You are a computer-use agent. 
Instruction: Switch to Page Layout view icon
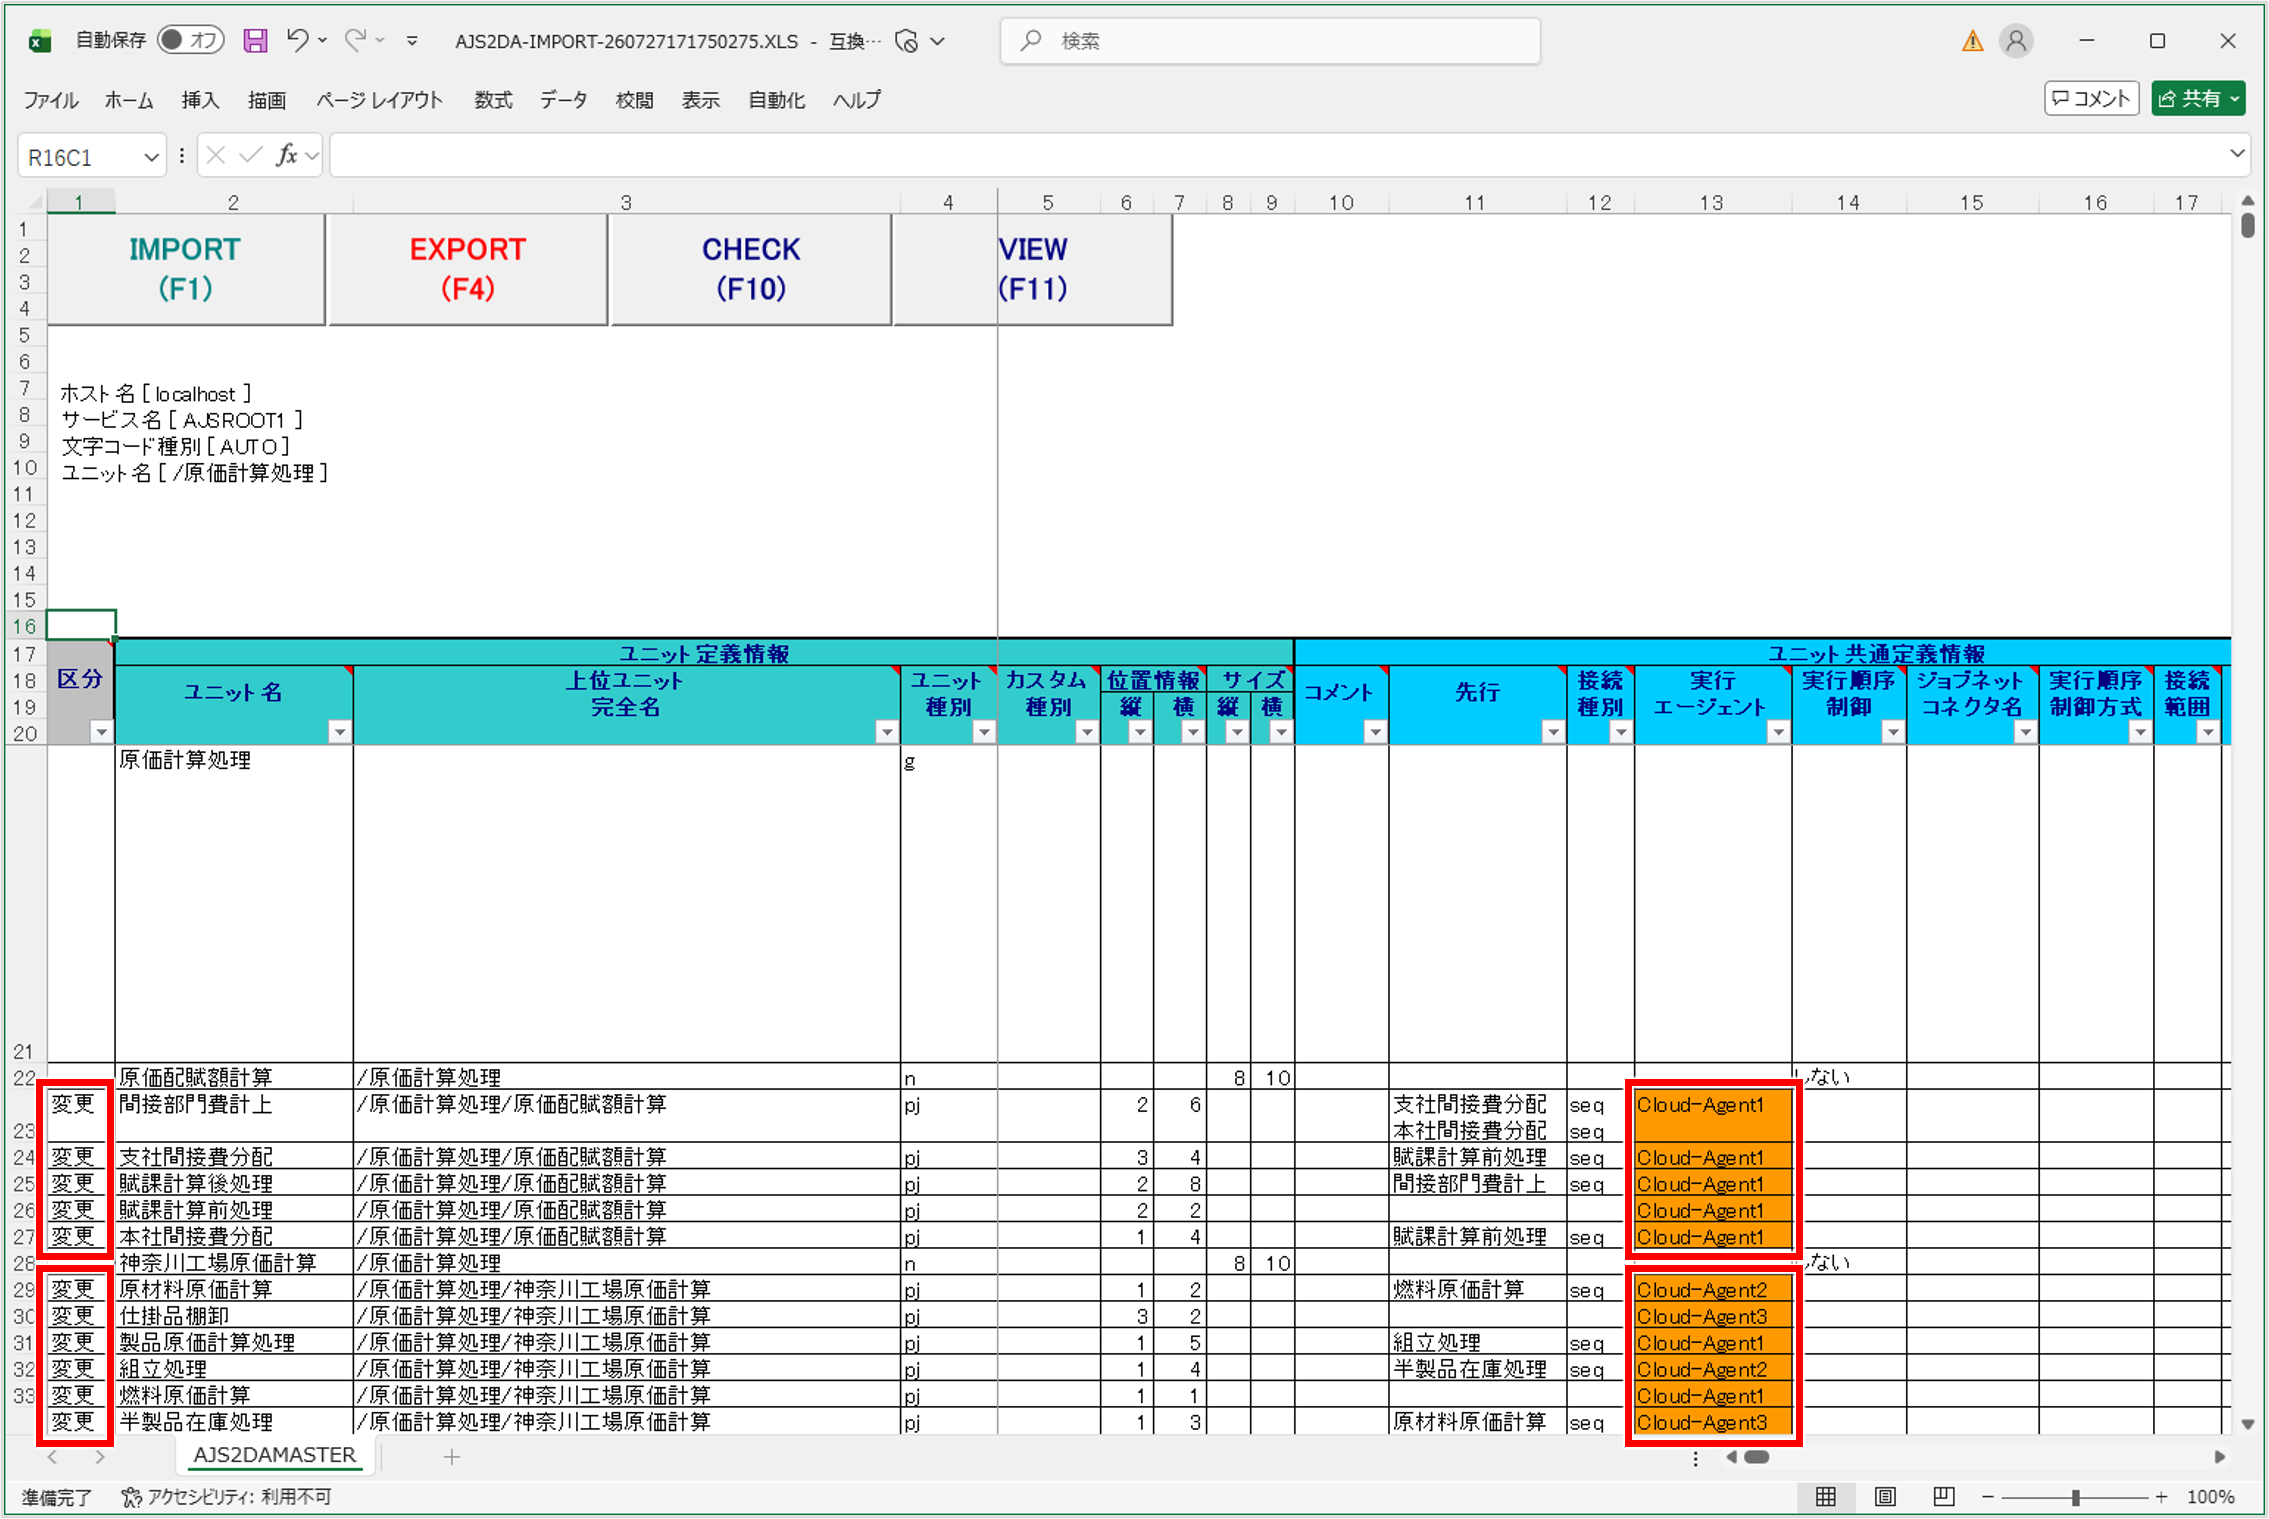click(x=1885, y=1497)
